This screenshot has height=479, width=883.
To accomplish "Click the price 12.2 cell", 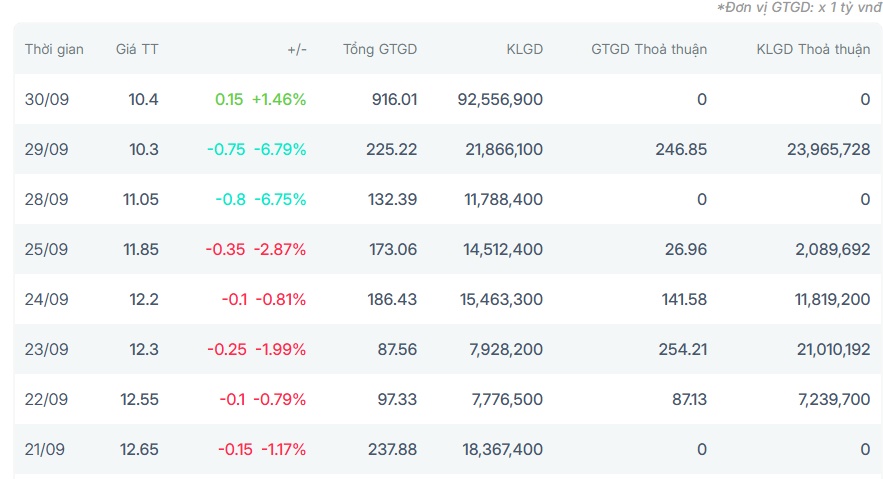I will tap(144, 300).
